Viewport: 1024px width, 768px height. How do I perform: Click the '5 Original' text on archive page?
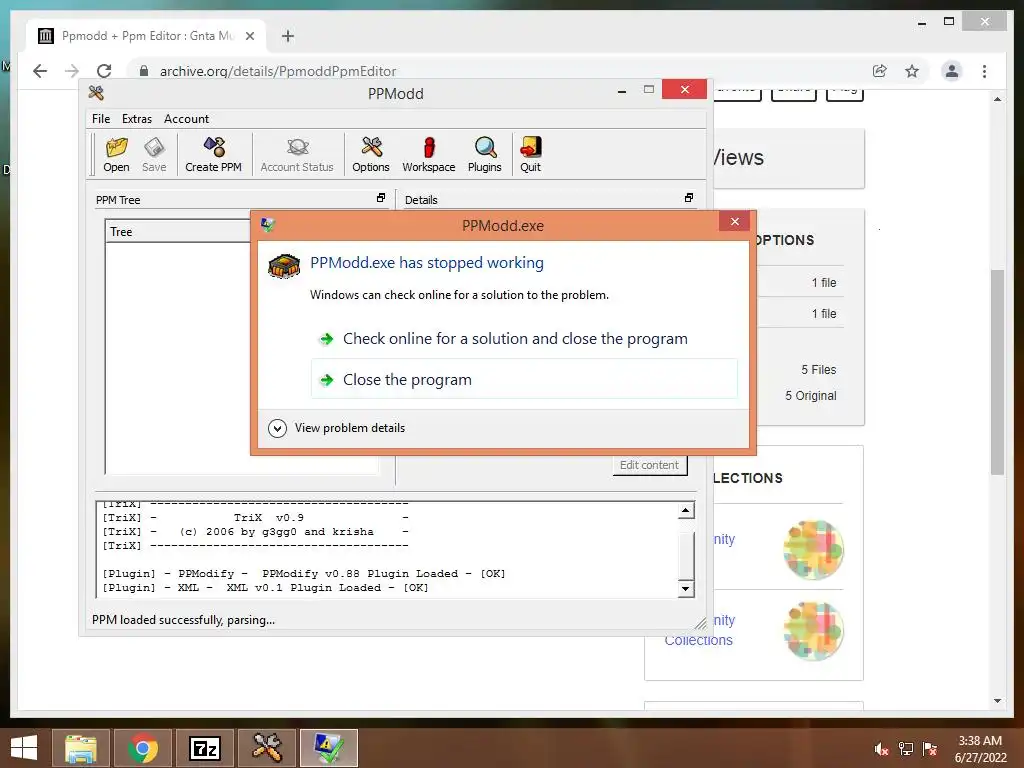pyautogui.click(x=810, y=396)
